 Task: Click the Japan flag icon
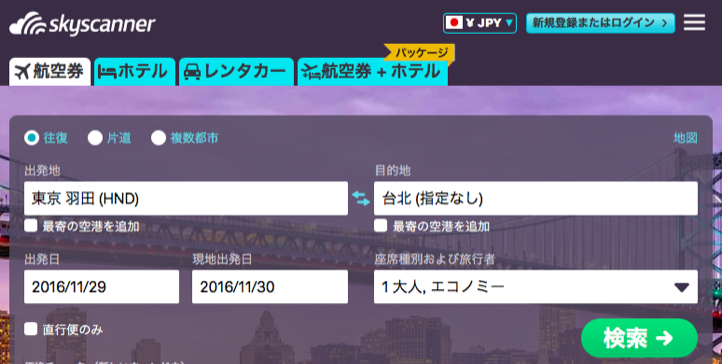(454, 23)
